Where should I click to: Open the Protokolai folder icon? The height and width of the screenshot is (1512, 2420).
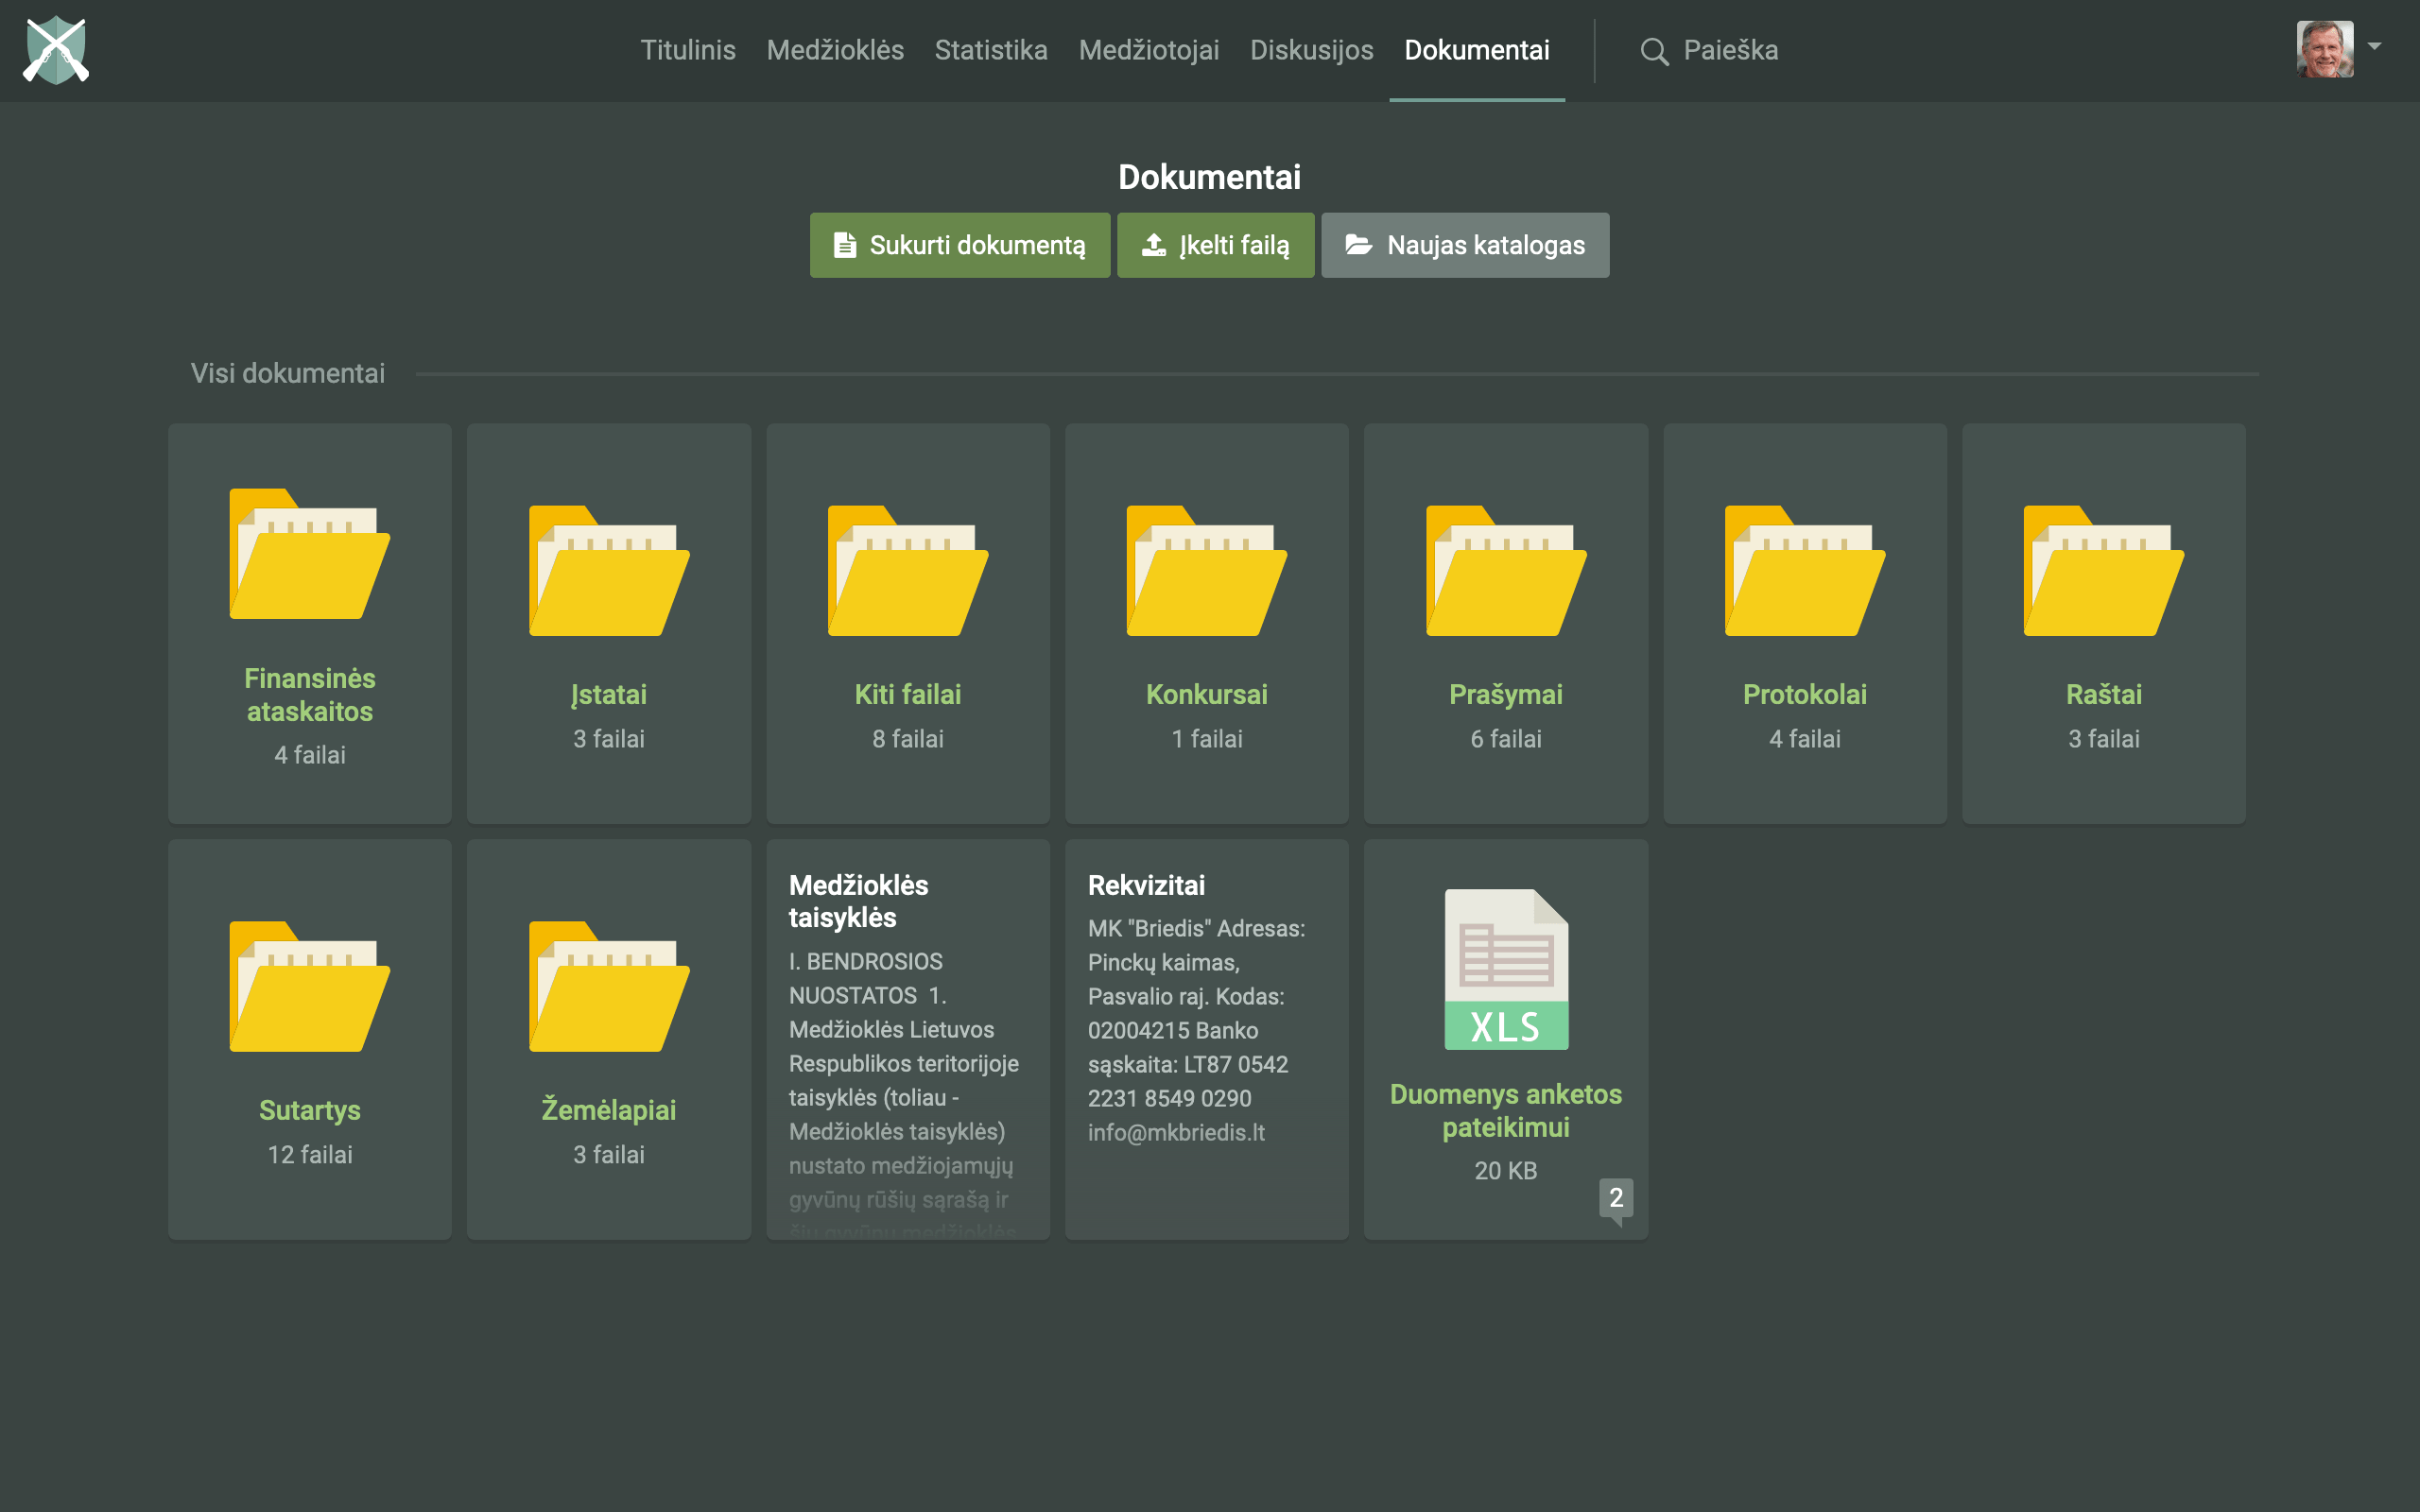point(1804,571)
